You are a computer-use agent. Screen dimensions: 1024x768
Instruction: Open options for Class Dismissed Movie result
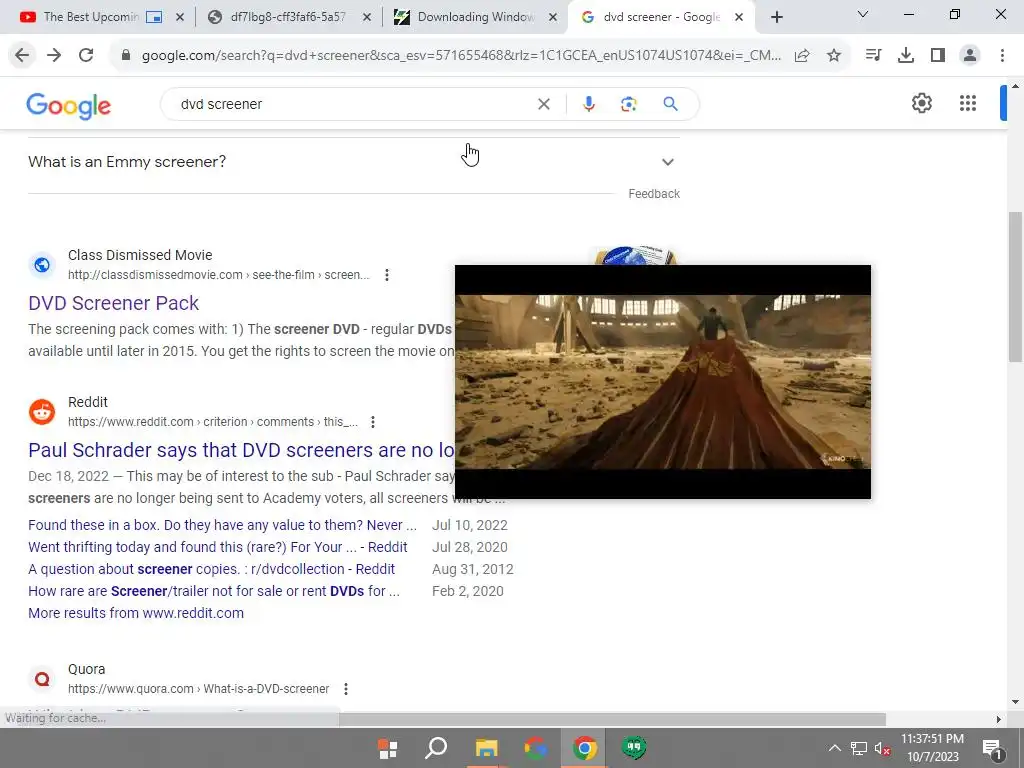click(x=387, y=275)
